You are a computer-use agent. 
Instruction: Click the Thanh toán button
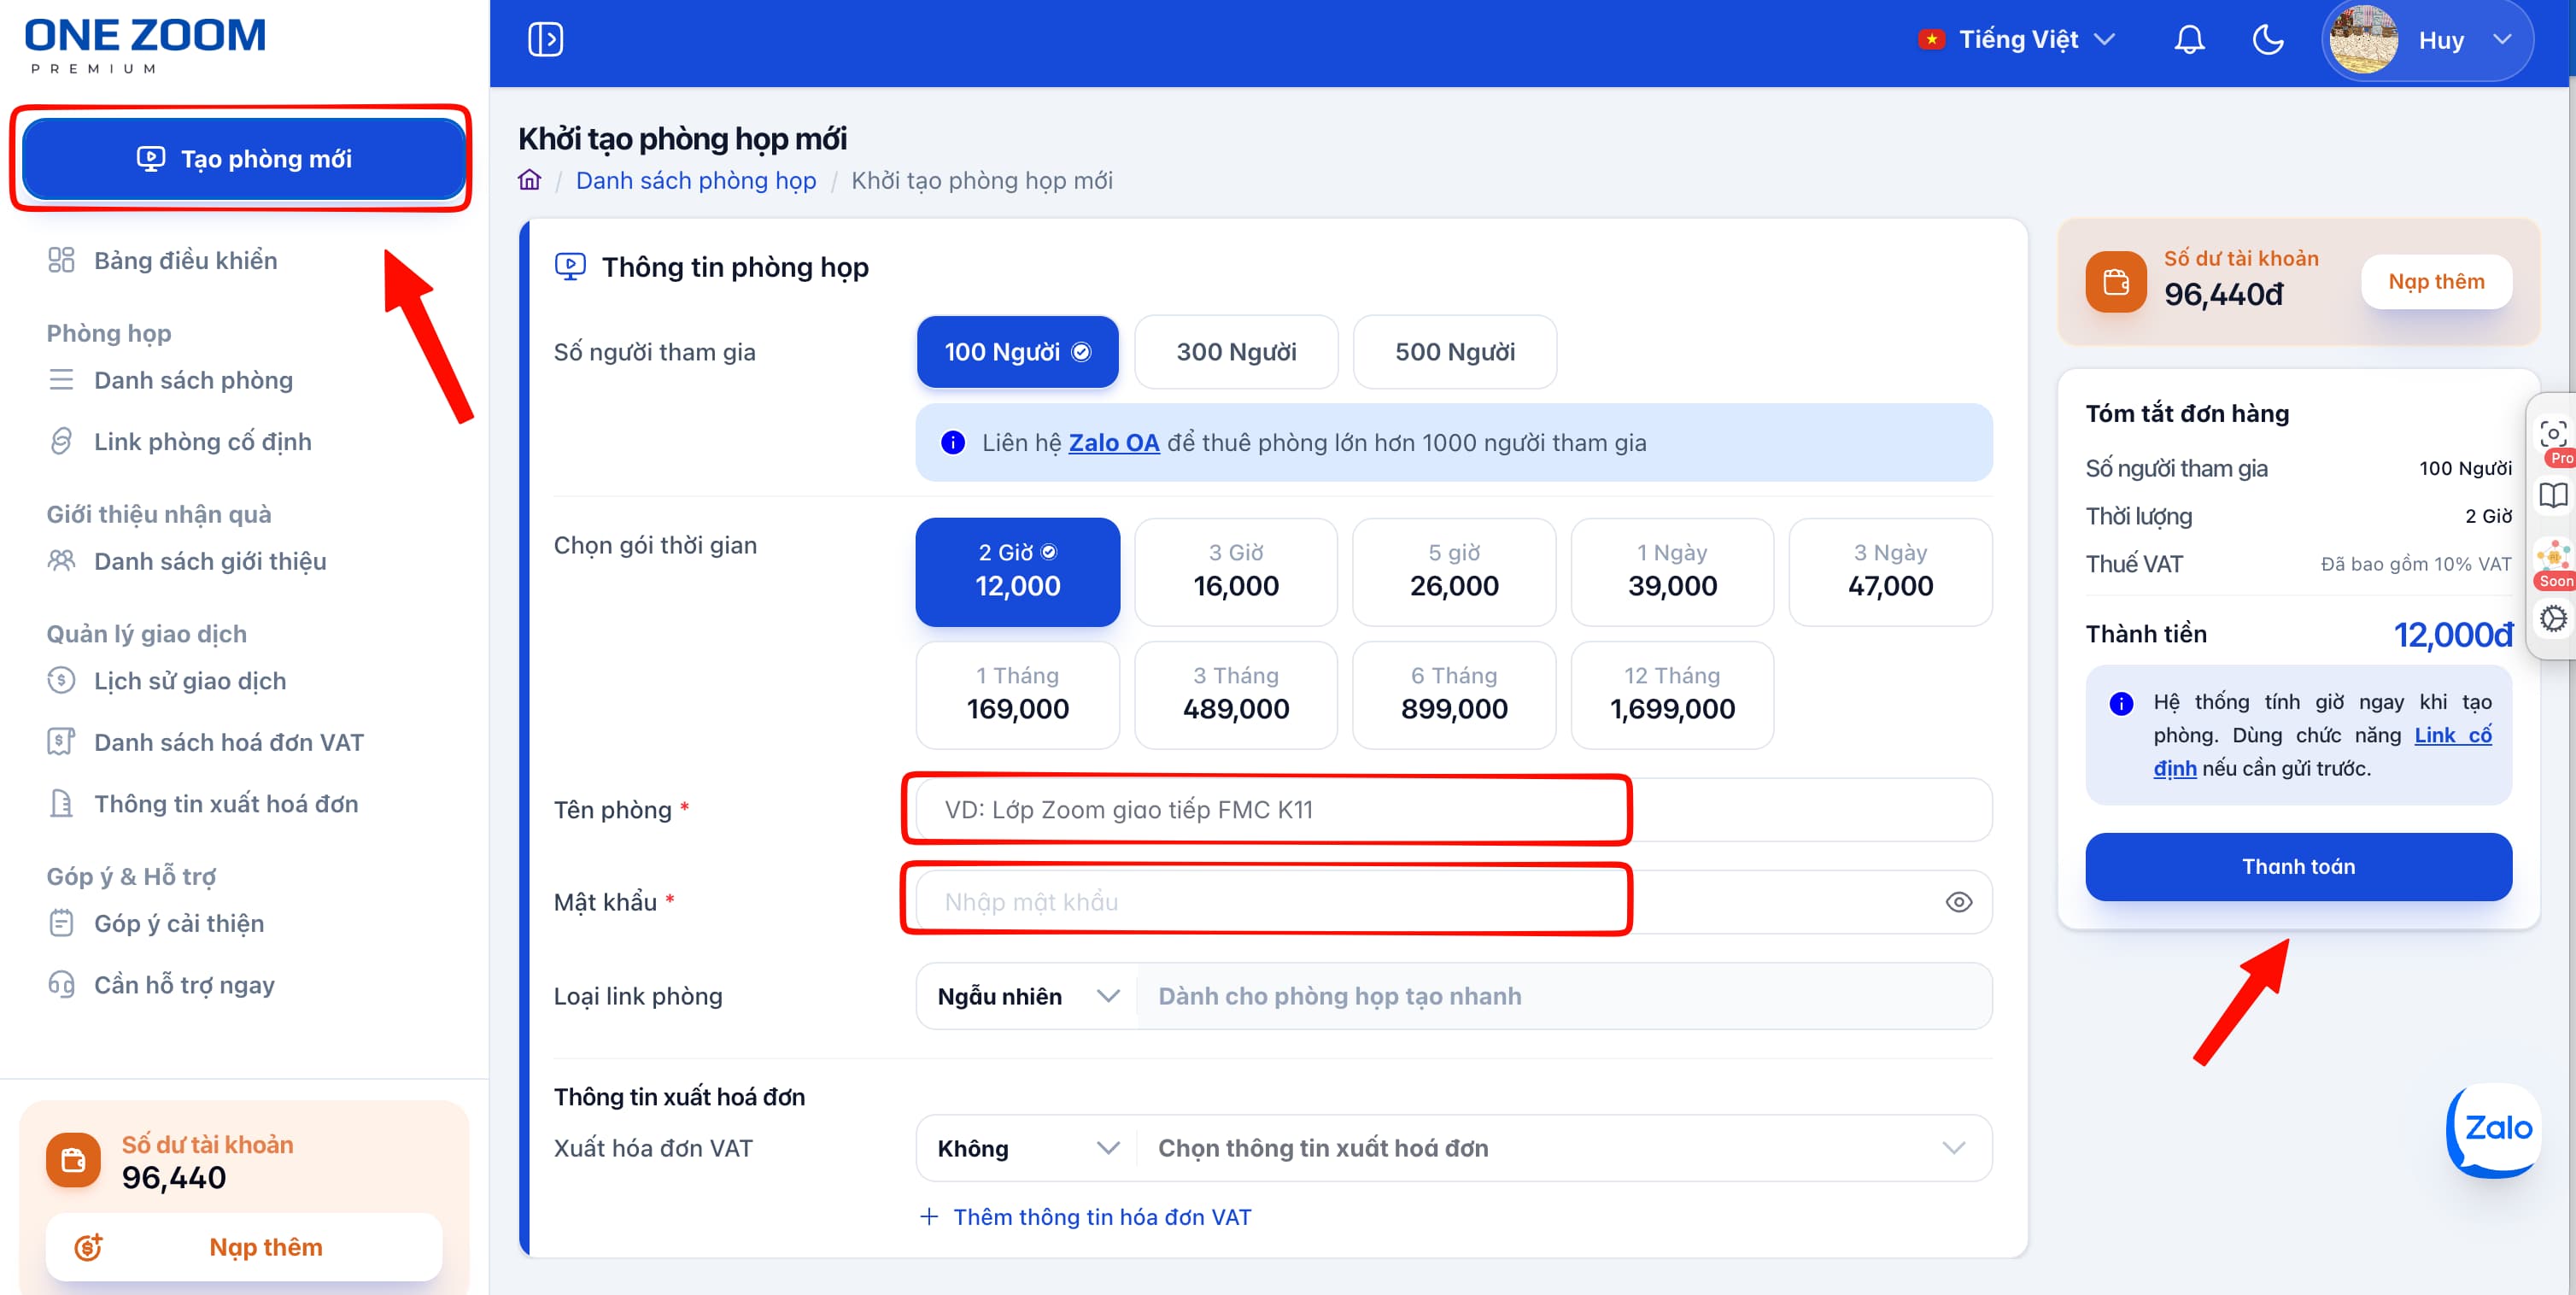click(2298, 867)
